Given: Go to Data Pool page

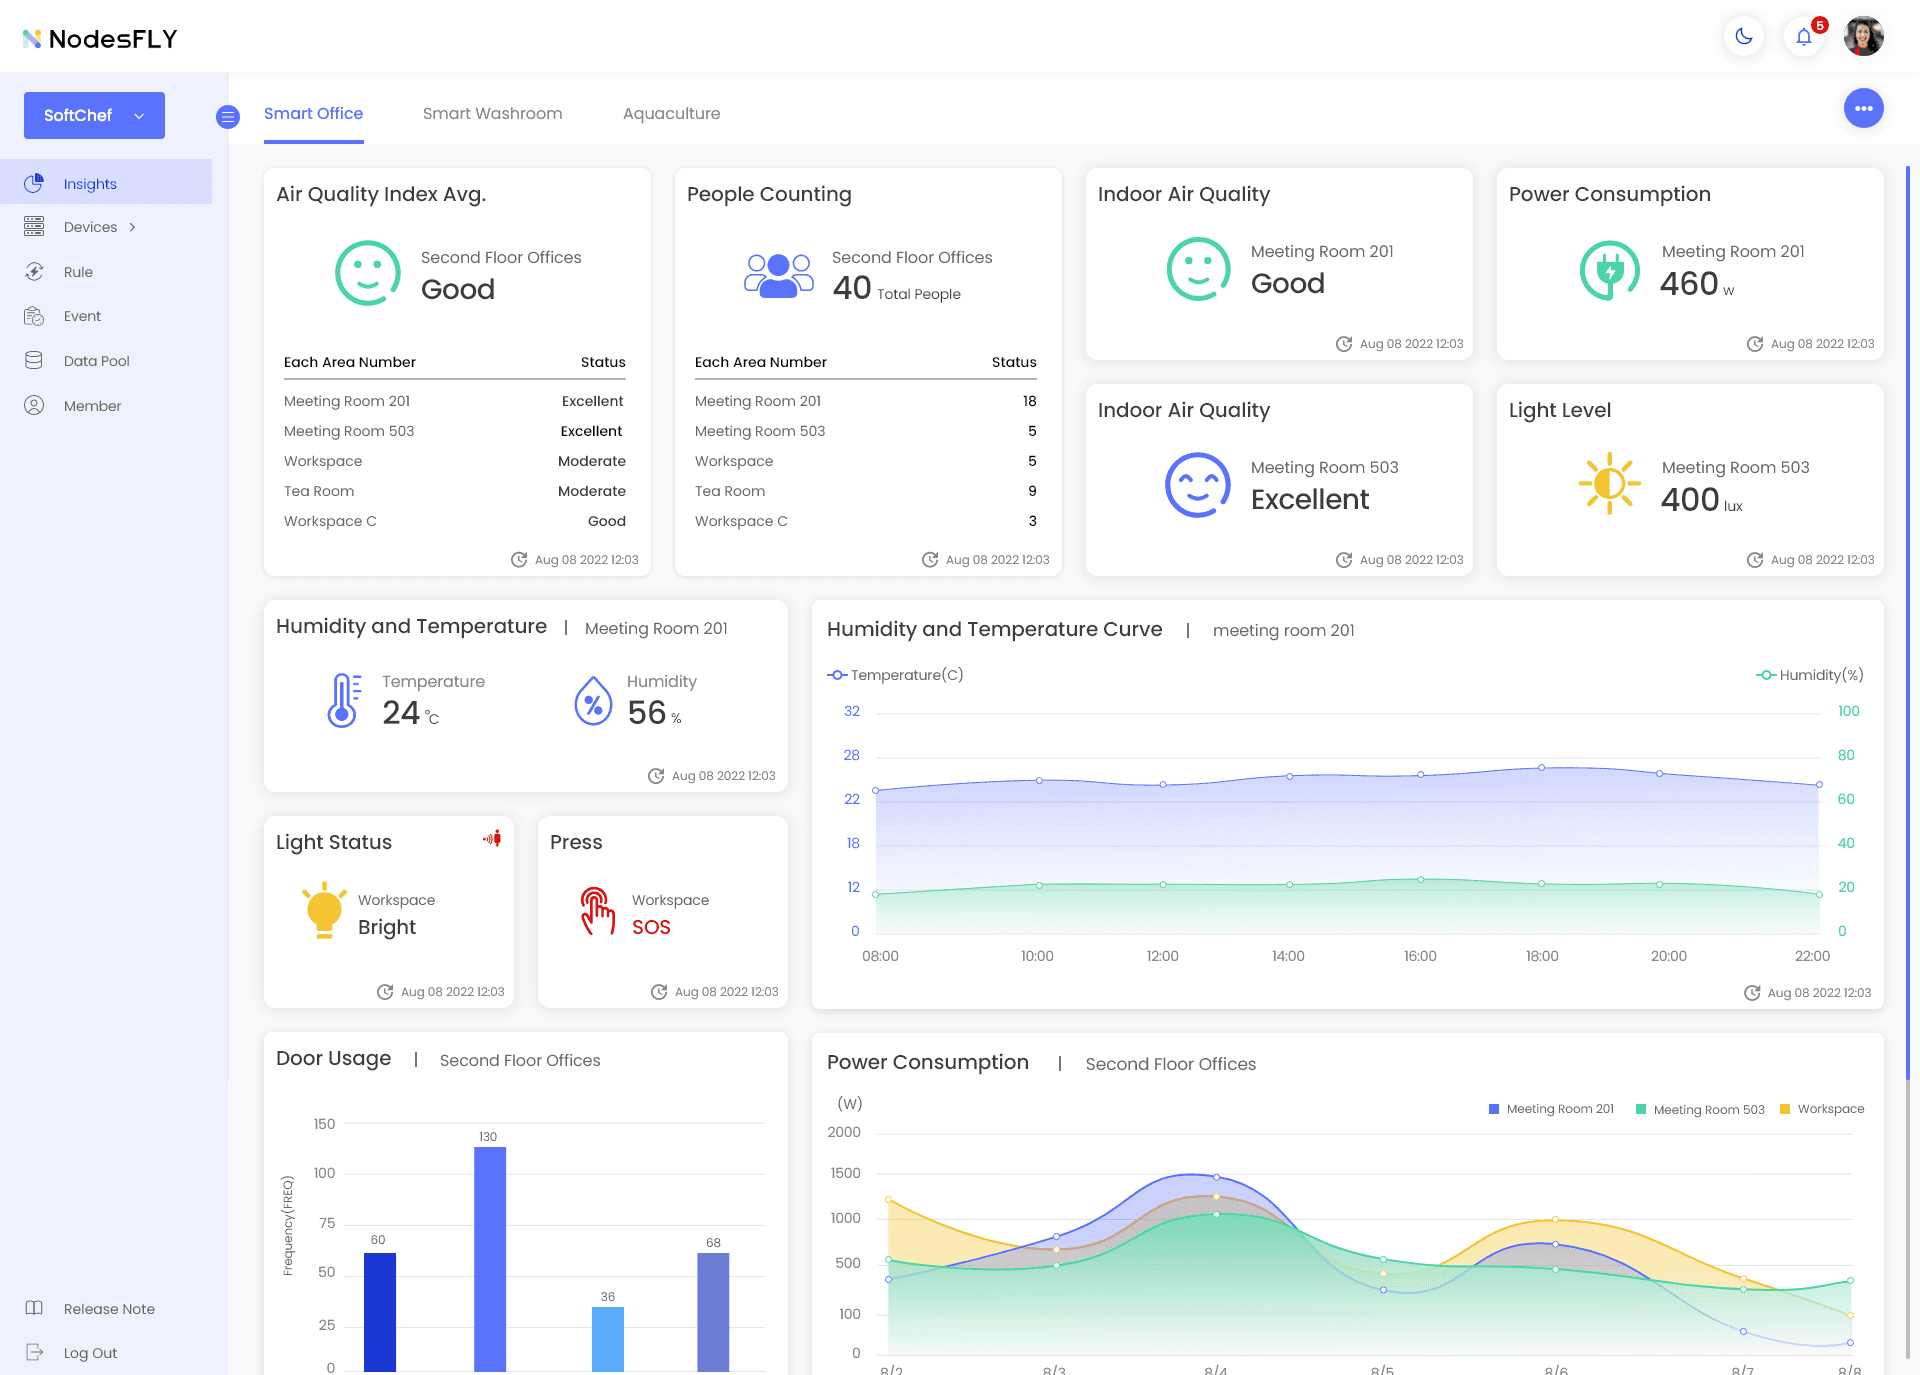Looking at the screenshot, I should (x=96, y=361).
